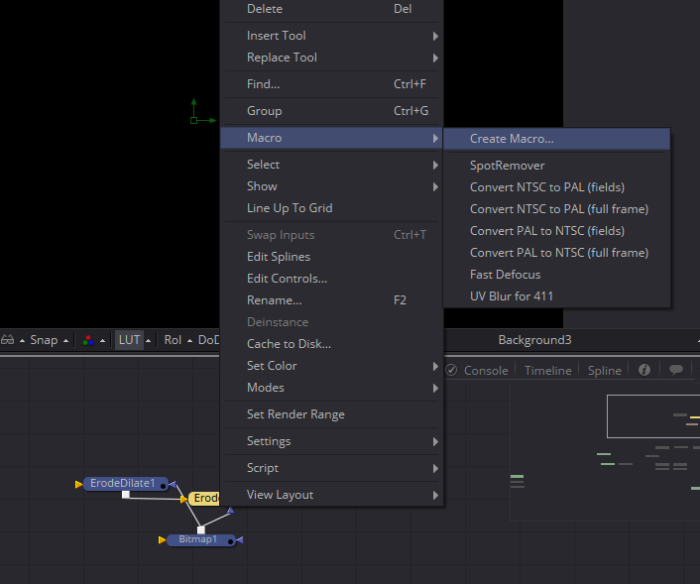This screenshot has height=584, width=700.
Task: Expand the Set Color submenu
Action: (x=332, y=366)
